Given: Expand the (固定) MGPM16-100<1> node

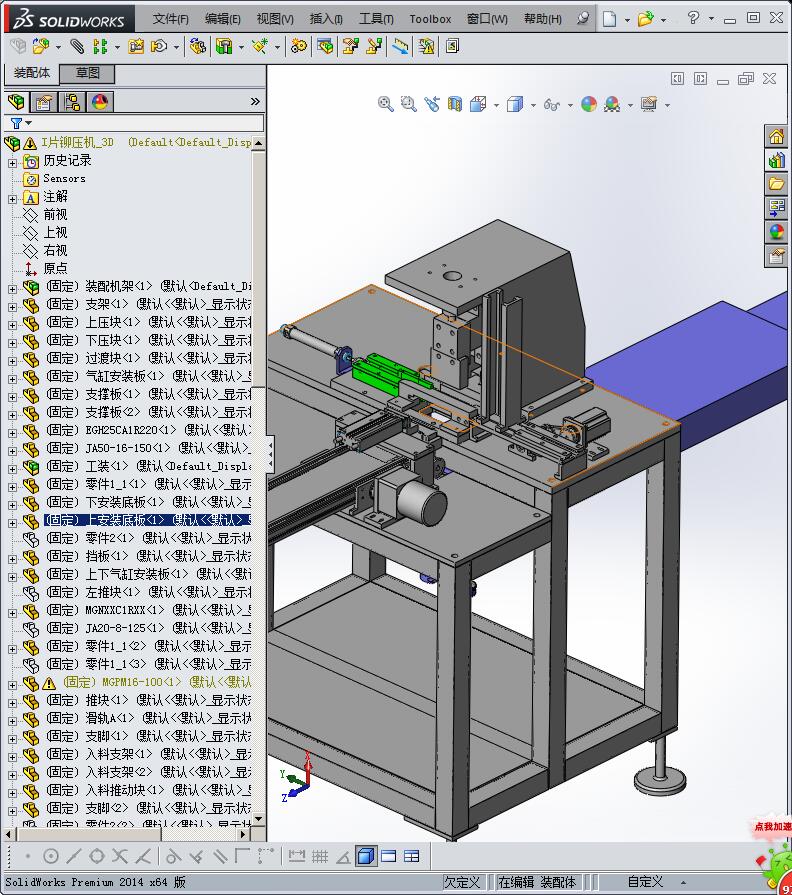Looking at the screenshot, I should click(x=13, y=685).
